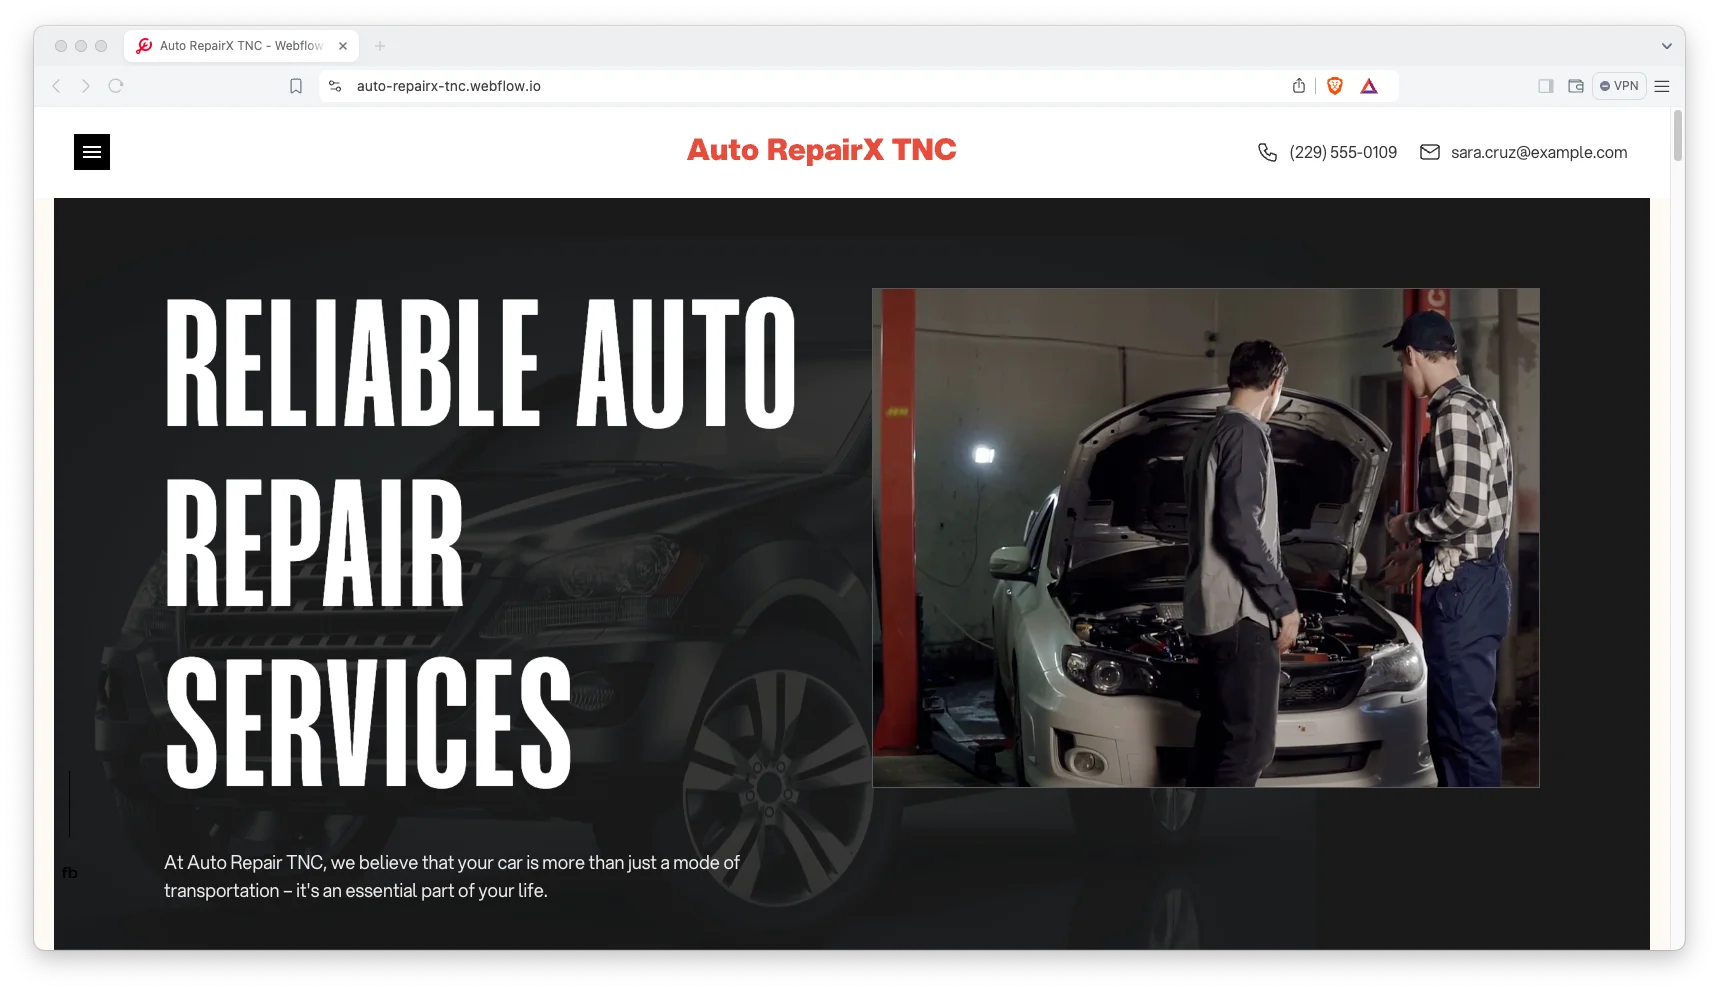The width and height of the screenshot is (1719, 992).
Task: Open the browser main menu
Action: (x=1662, y=86)
